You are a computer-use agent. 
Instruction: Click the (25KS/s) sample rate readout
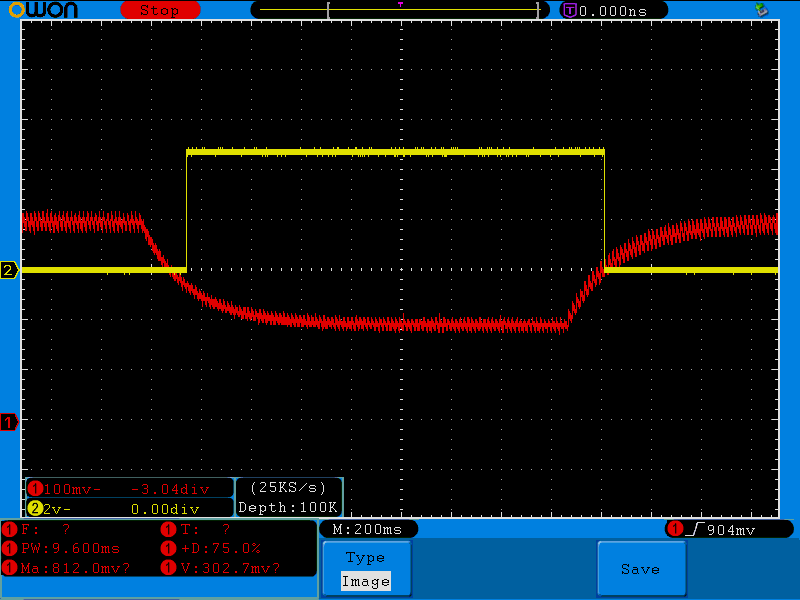(x=288, y=488)
